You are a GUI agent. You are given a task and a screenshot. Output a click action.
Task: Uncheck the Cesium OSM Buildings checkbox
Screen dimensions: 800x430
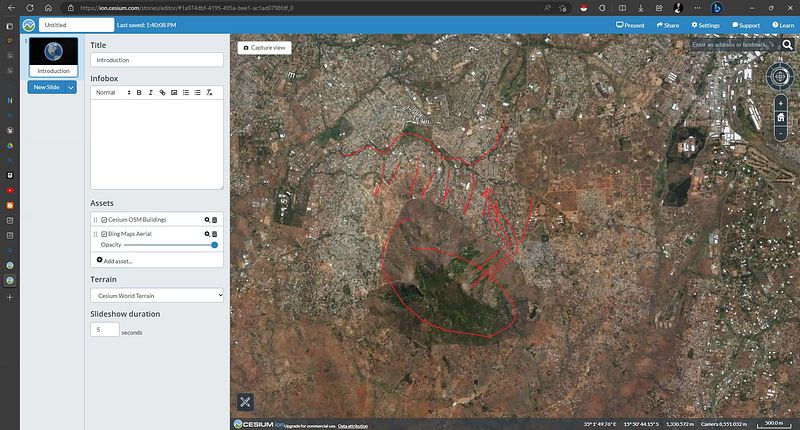coord(104,219)
